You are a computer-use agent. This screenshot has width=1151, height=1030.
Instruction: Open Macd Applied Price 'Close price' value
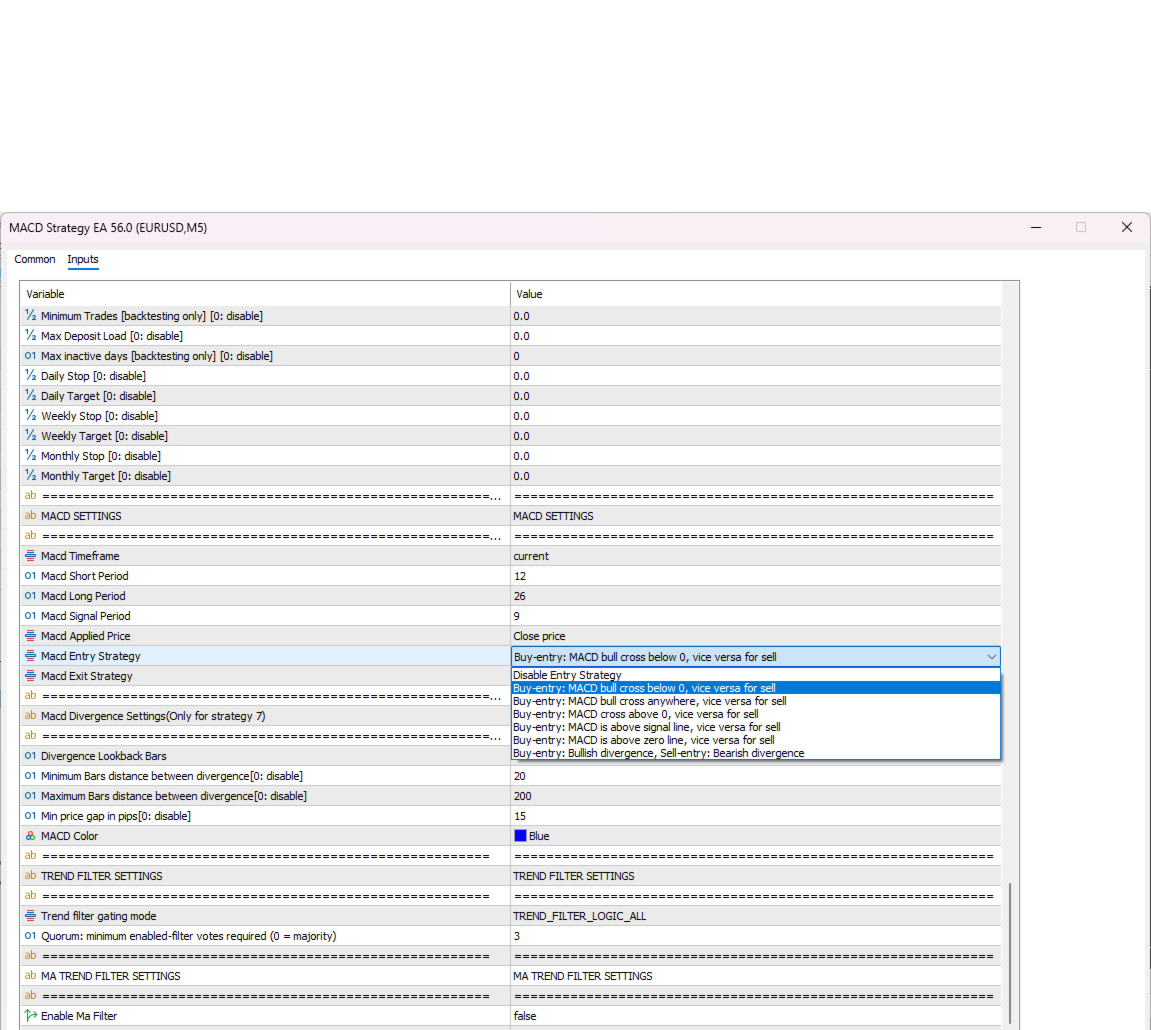tap(755, 636)
